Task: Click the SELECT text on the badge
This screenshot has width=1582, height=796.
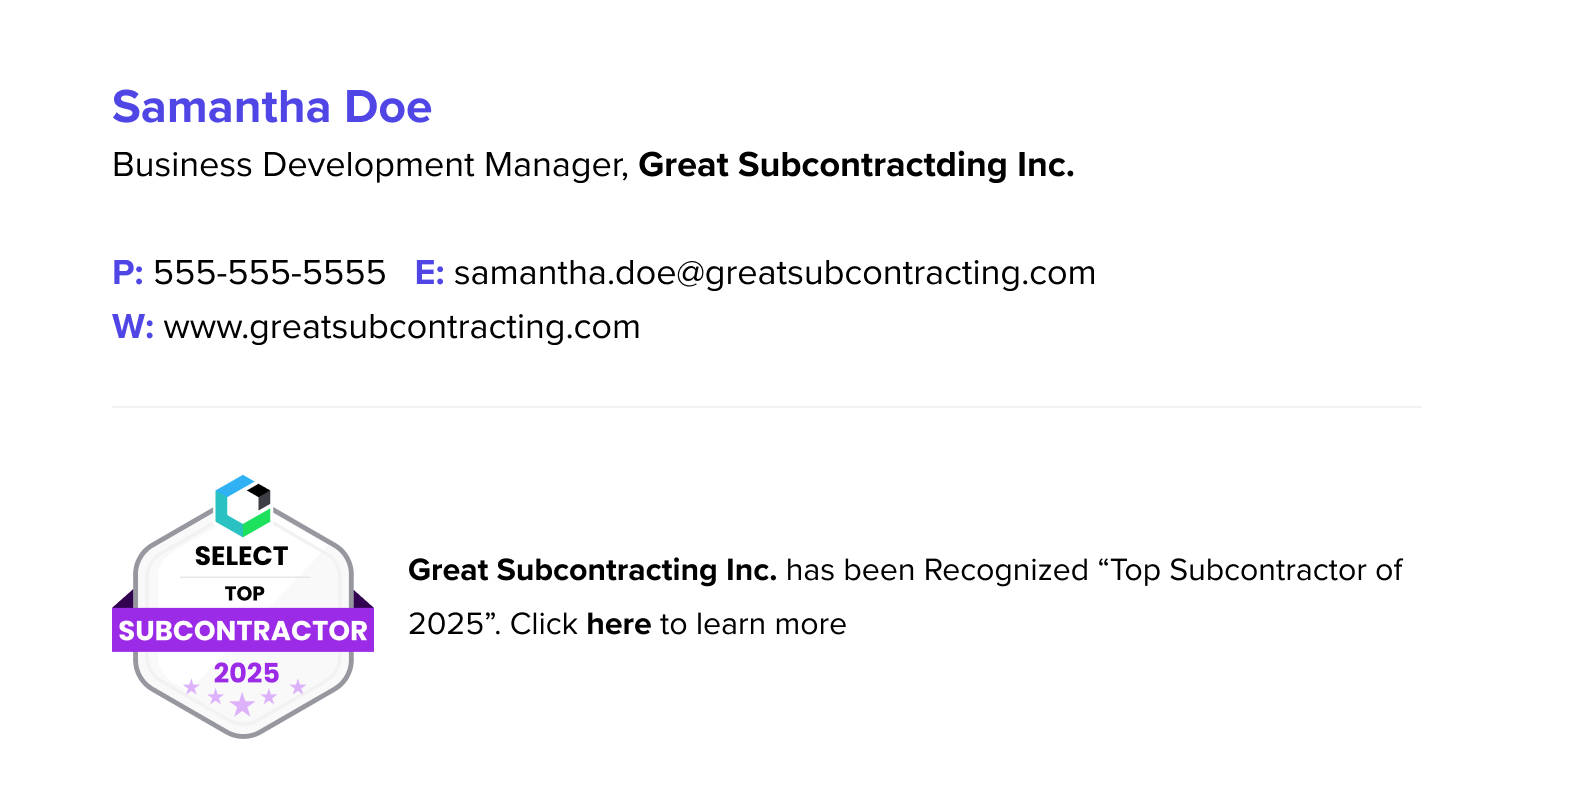Action: [241, 556]
